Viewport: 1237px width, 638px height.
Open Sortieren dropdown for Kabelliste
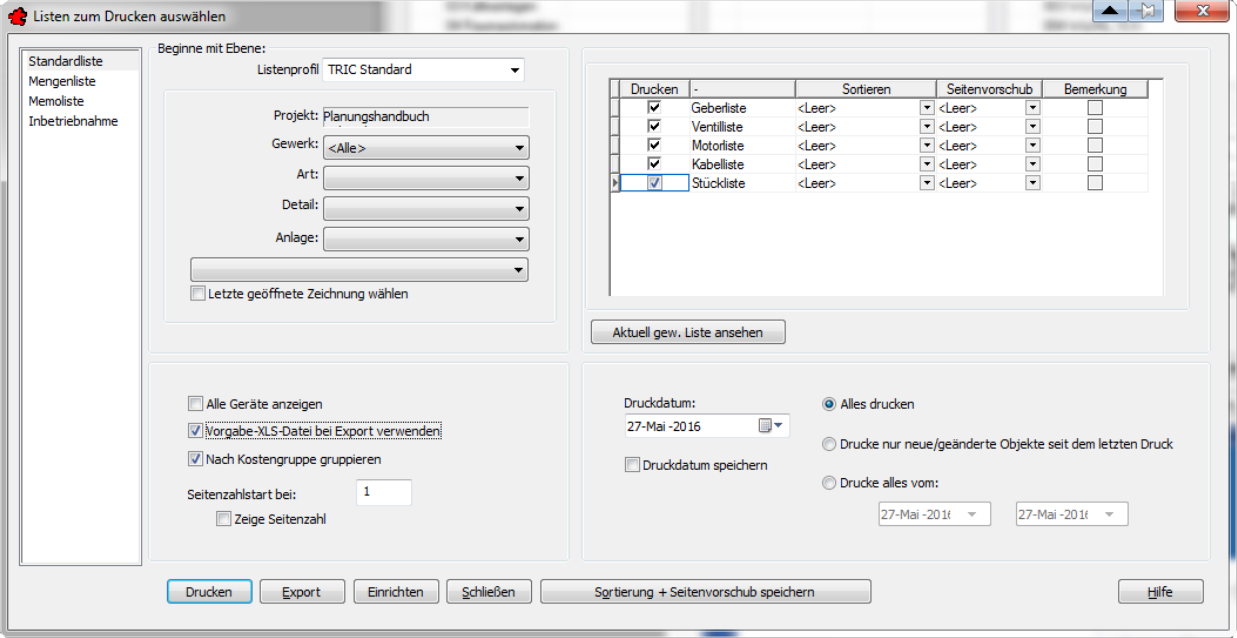[927, 164]
